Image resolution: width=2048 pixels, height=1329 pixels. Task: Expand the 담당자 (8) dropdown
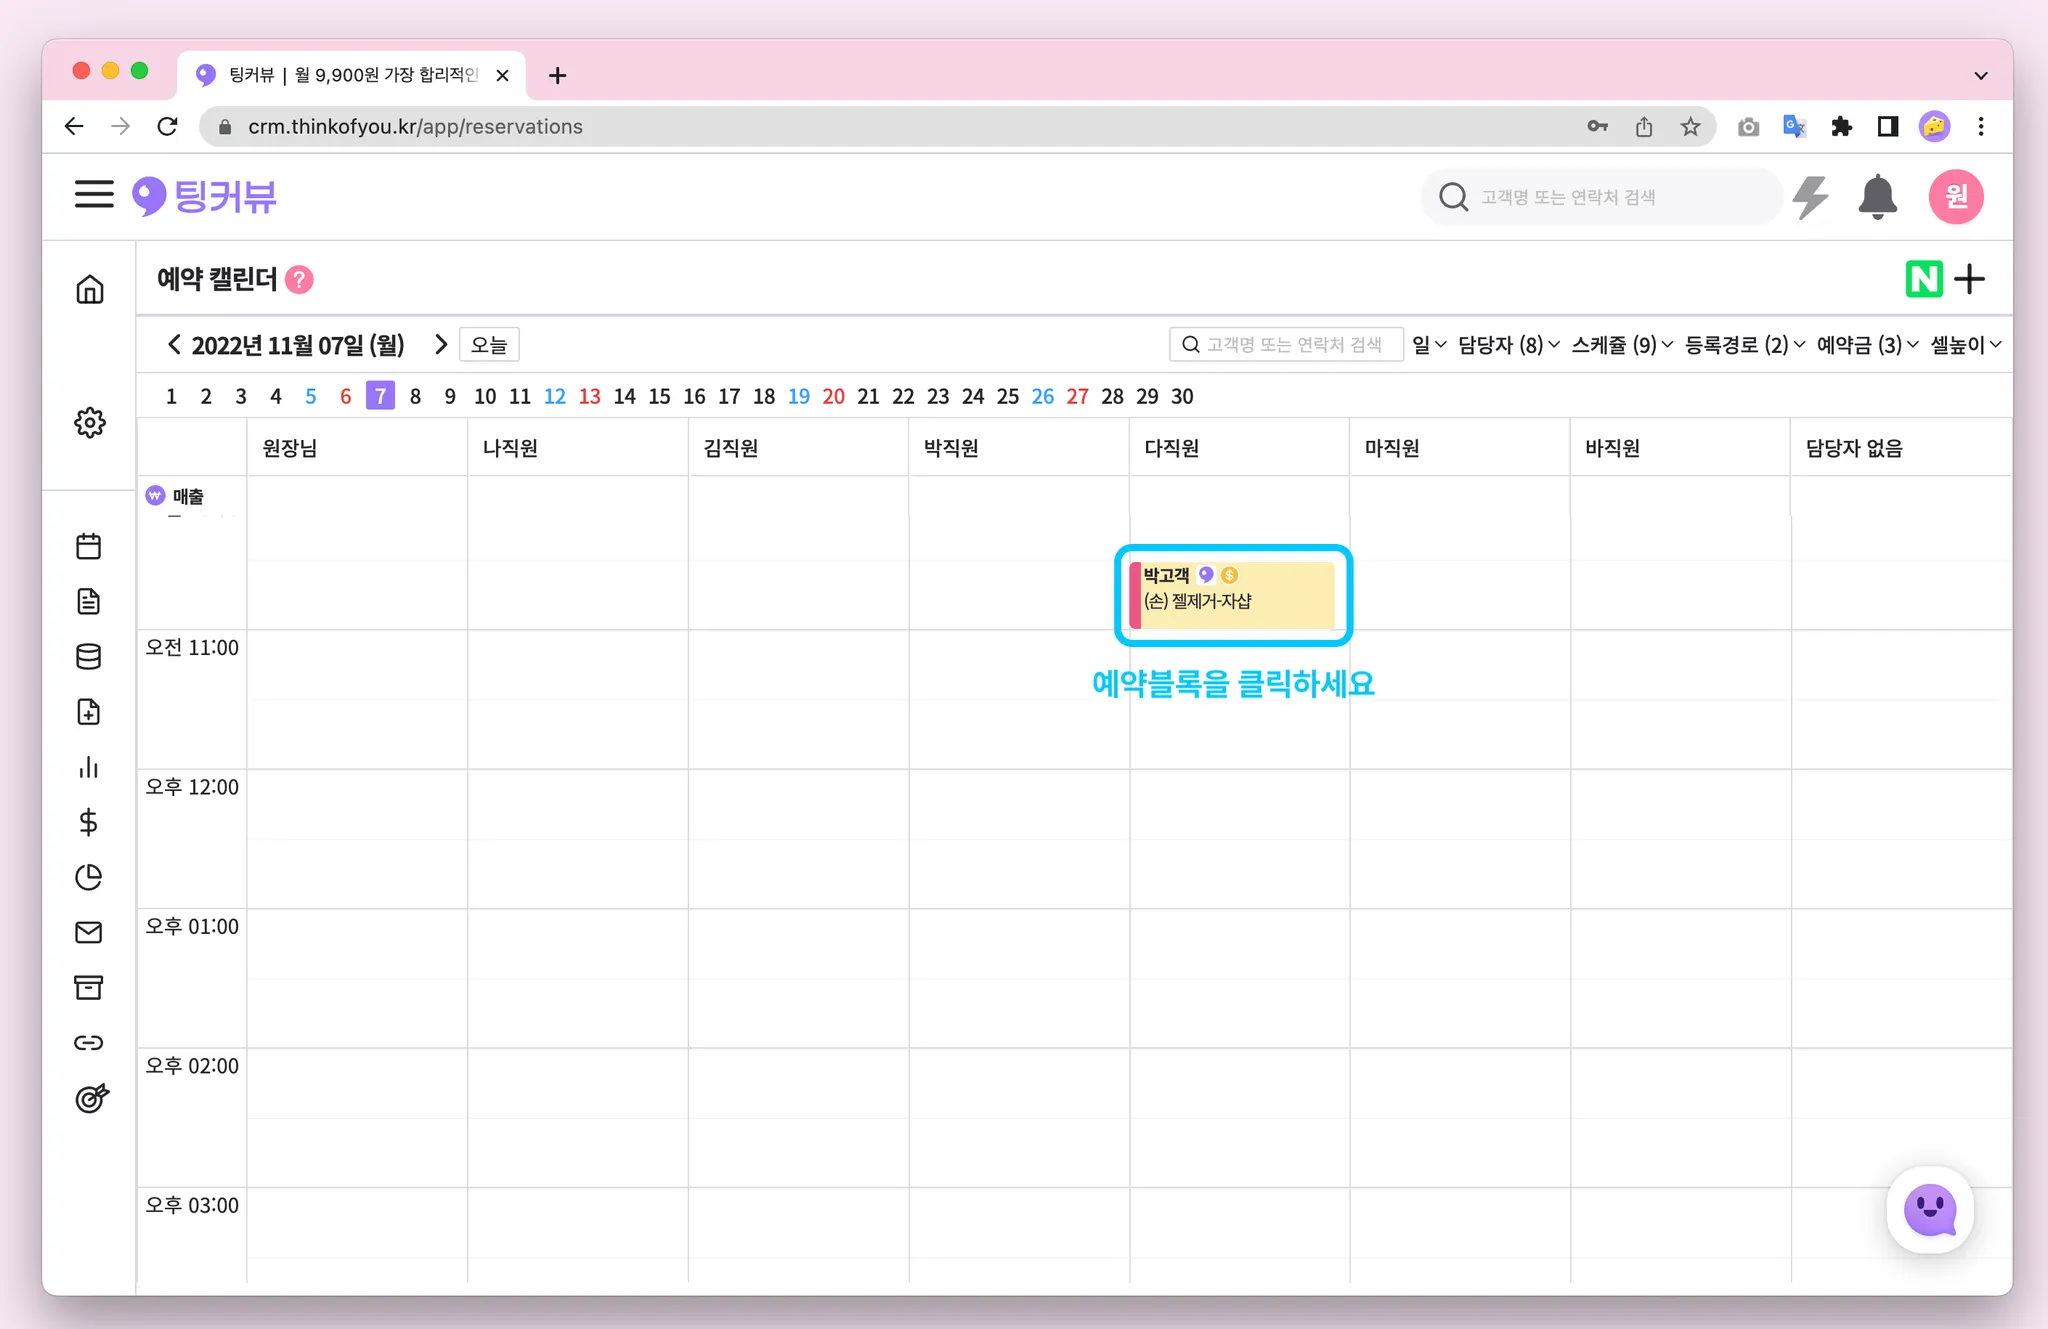1508,345
